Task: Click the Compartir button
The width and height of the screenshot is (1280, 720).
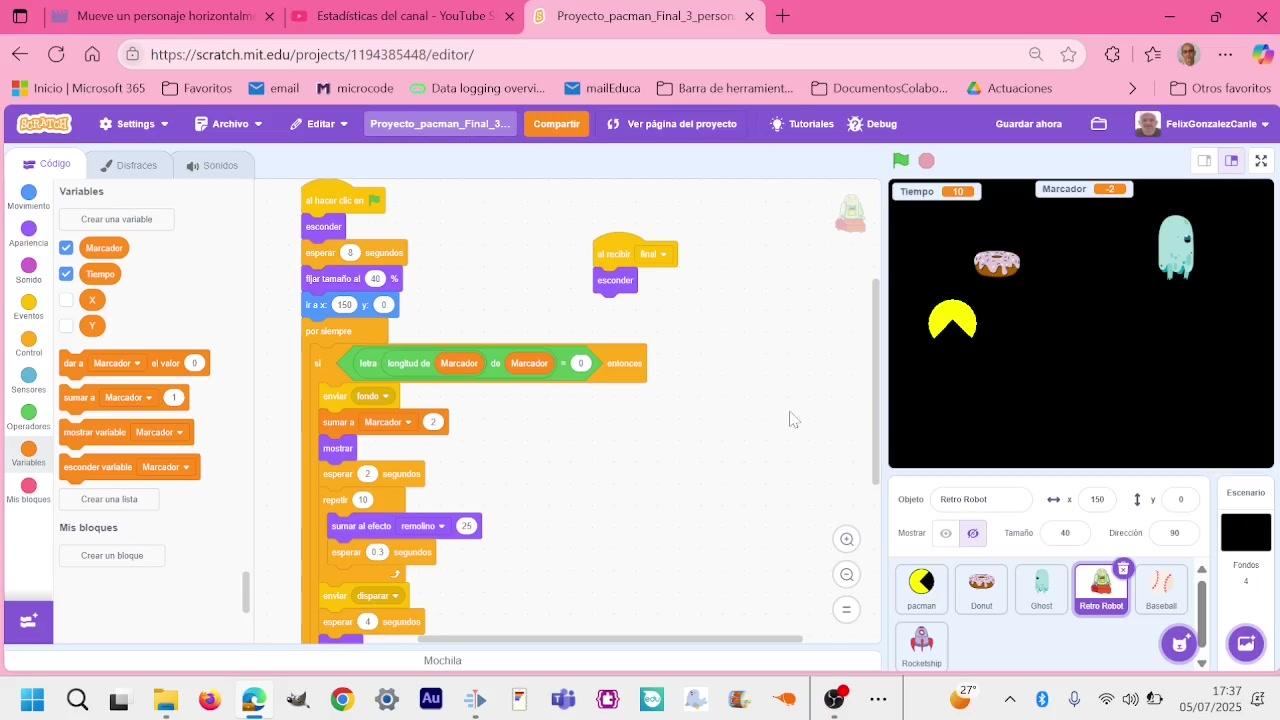Action: pos(556,124)
